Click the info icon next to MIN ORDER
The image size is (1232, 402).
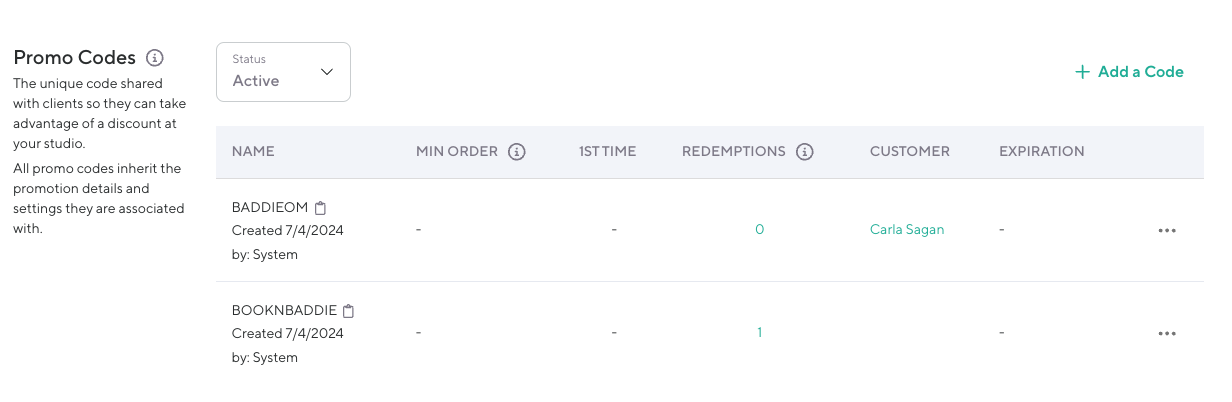coord(517,152)
